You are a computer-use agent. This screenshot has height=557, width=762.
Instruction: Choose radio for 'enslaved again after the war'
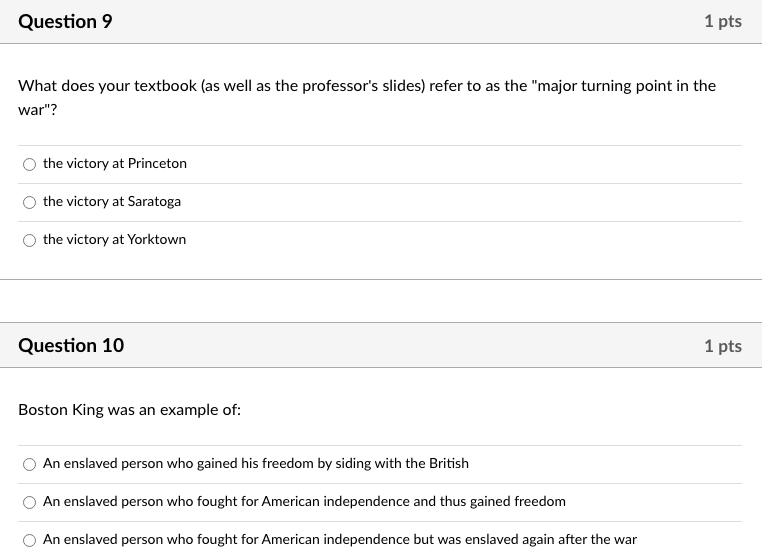click(30, 540)
